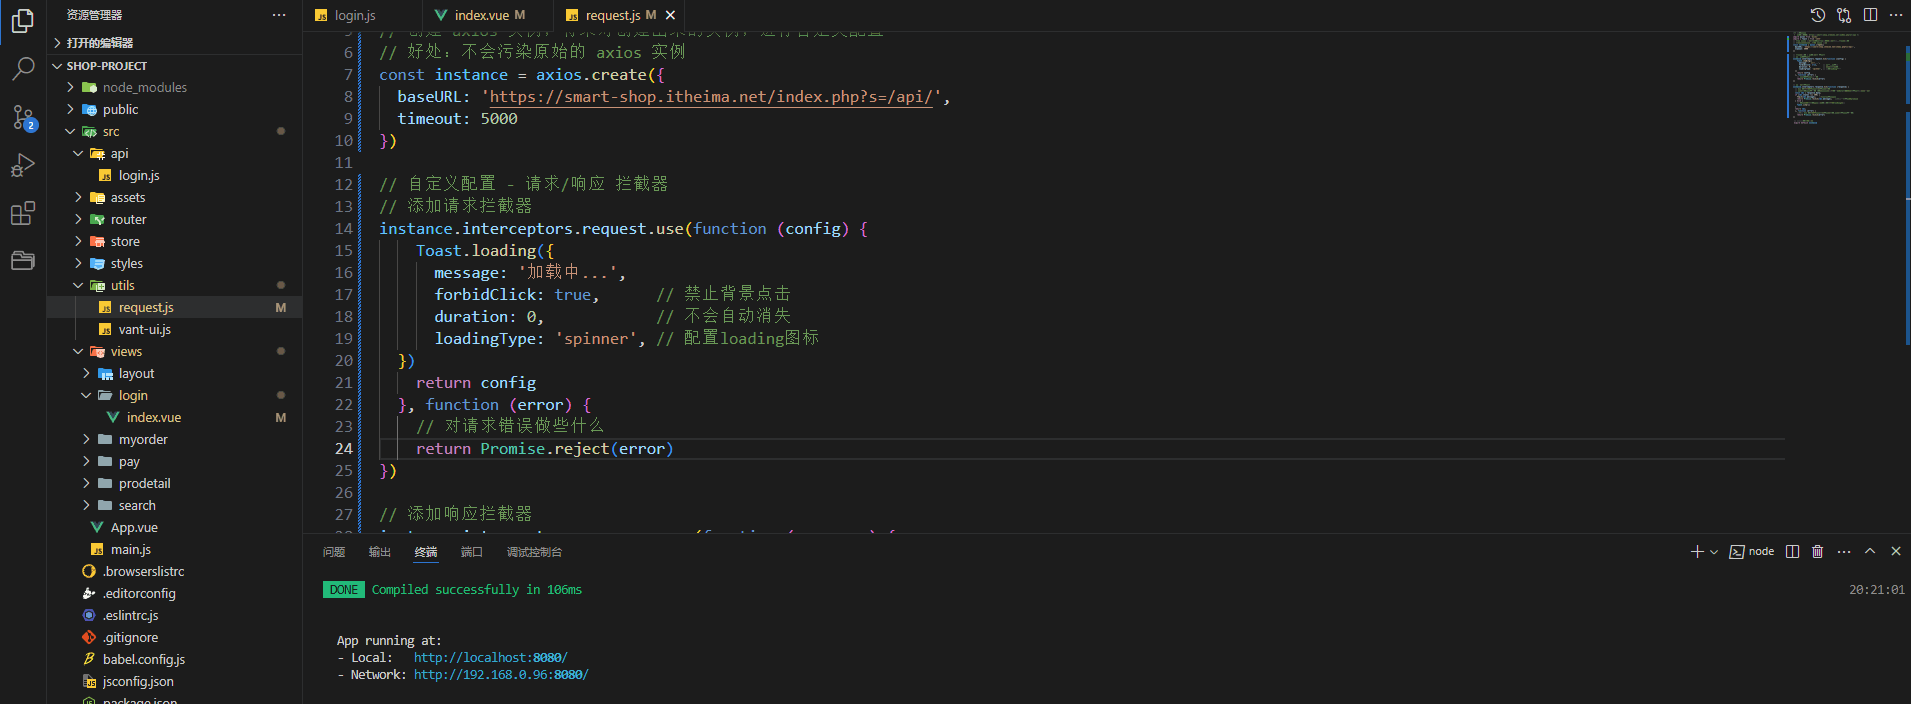Open request.js in the explorer tree
The image size is (1911, 704).
click(175, 307)
